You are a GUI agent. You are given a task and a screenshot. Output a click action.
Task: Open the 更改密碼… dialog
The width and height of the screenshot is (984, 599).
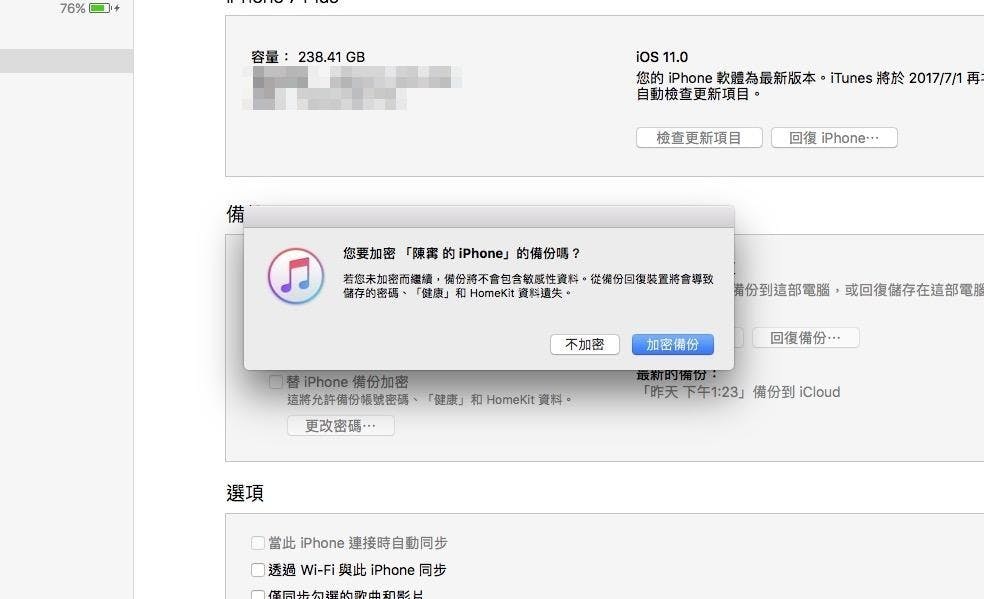click(341, 425)
